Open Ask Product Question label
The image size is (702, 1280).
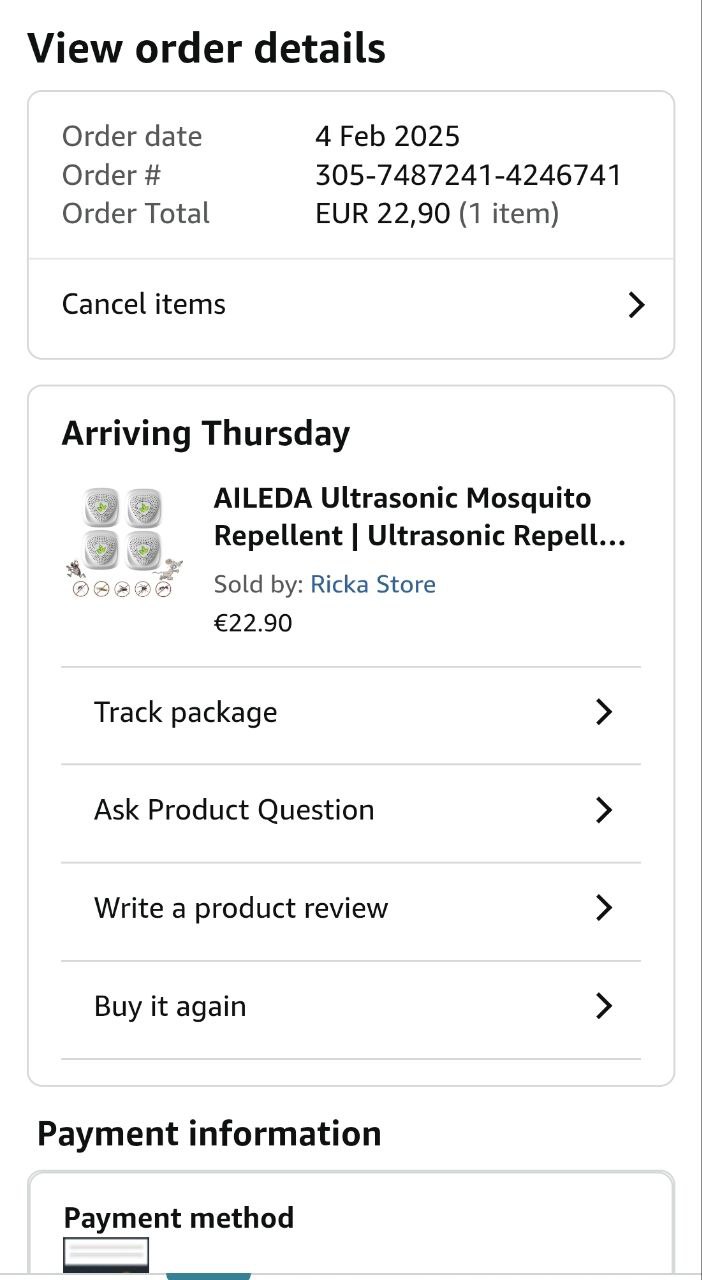point(234,810)
